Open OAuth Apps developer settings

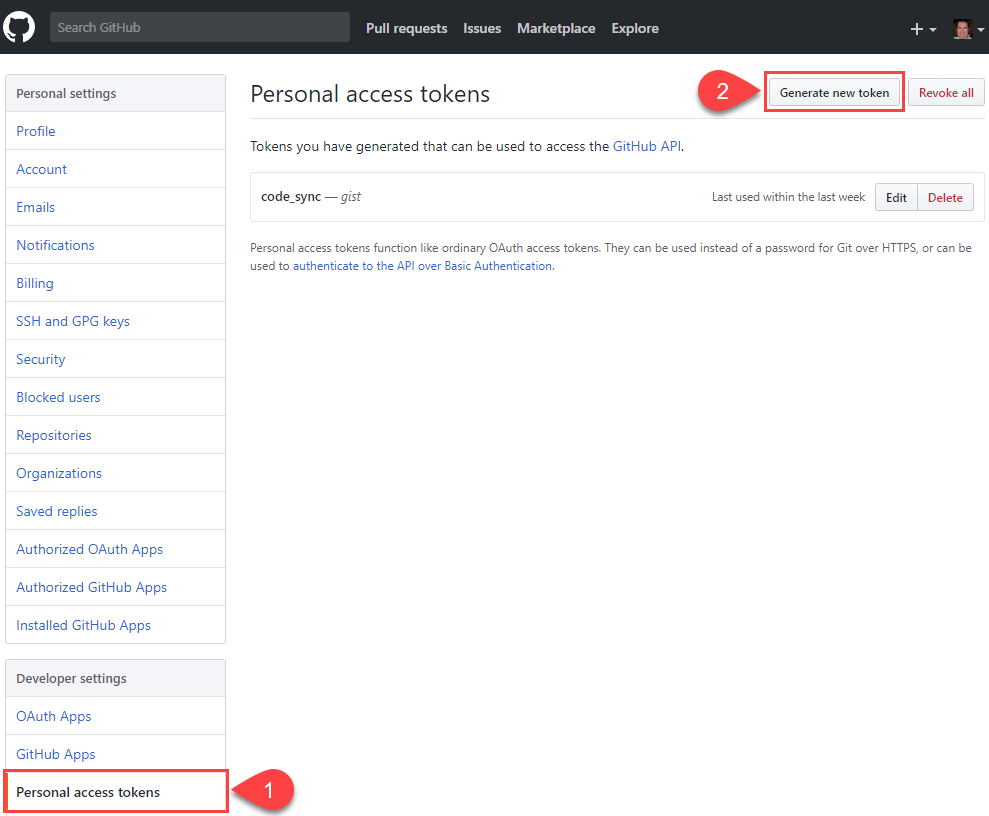click(x=115, y=716)
